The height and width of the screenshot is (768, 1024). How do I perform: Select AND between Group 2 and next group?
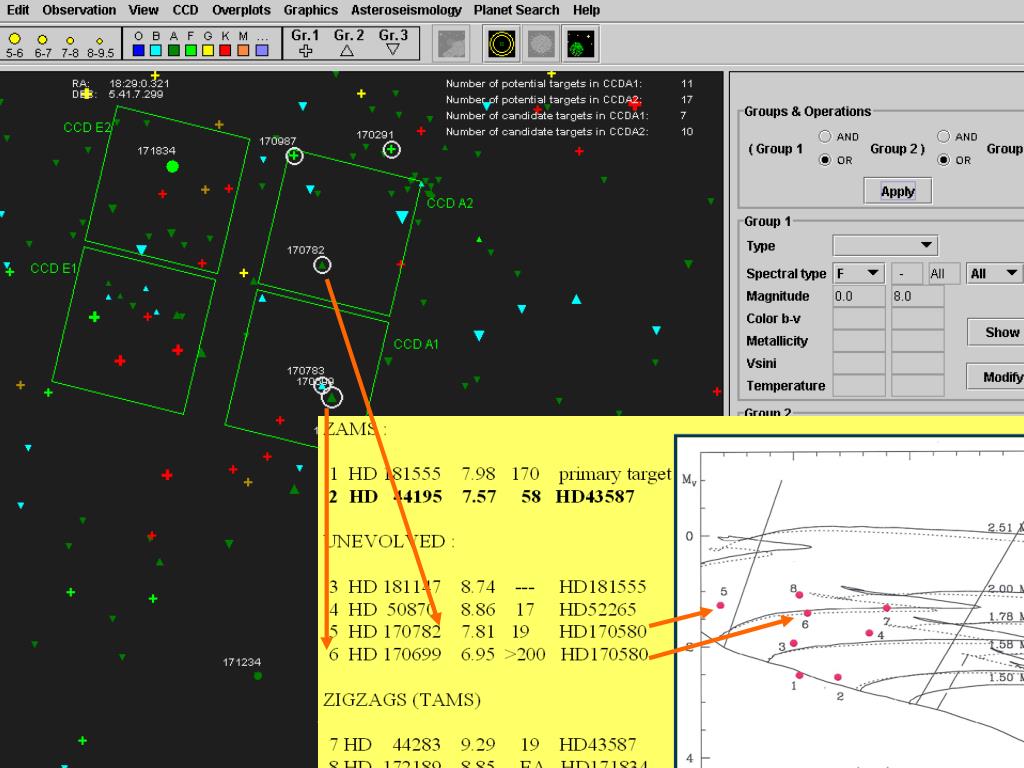click(943, 136)
